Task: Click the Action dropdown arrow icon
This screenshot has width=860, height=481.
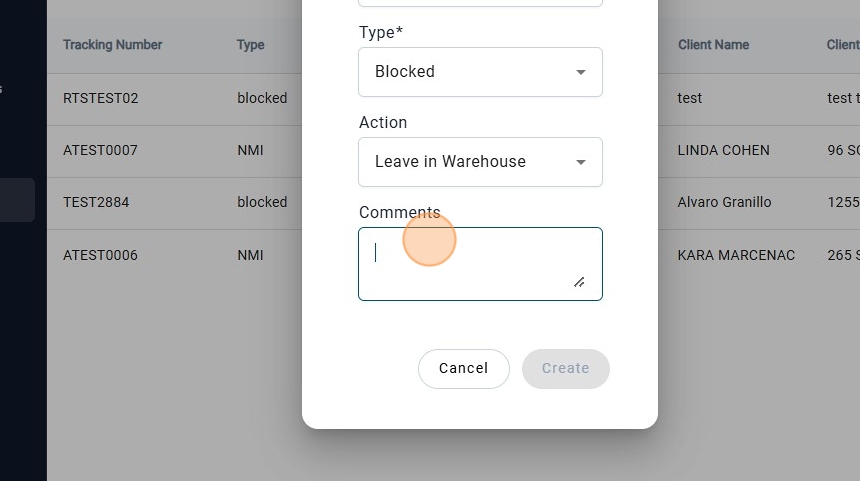Action: [x=581, y=162]
